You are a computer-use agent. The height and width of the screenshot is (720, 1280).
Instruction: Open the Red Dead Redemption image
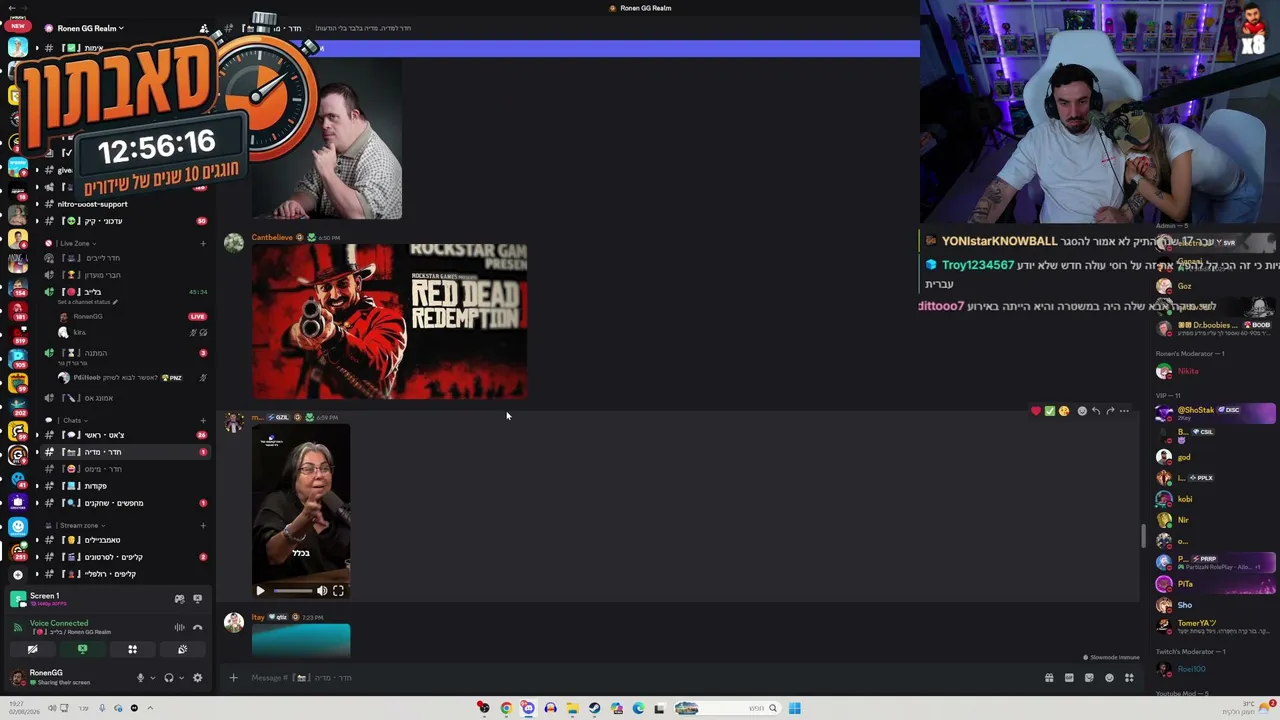coord(390,321)
